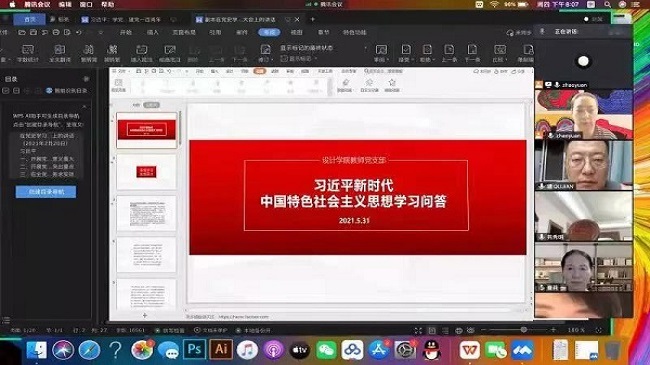Open the 页面布局 ribbon tab

point(184,32)
